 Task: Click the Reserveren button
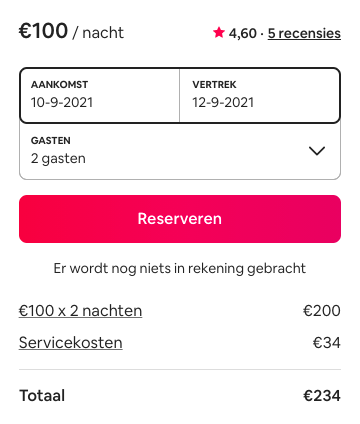180,219
